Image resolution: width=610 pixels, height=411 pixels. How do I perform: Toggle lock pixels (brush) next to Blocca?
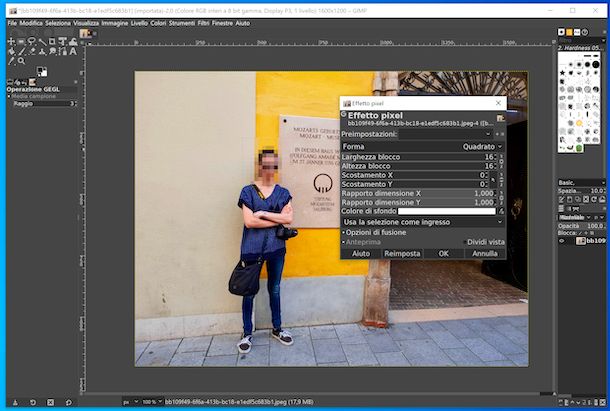pyautogui.click(x=581, y=233)
